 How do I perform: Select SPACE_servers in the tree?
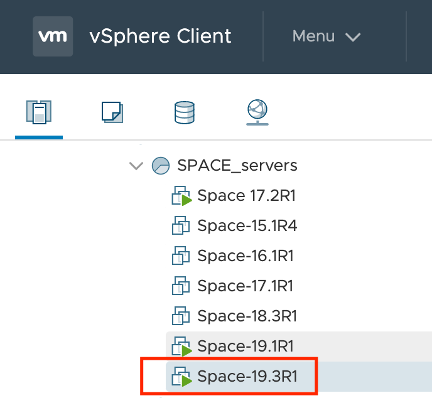tap(237, 166)
